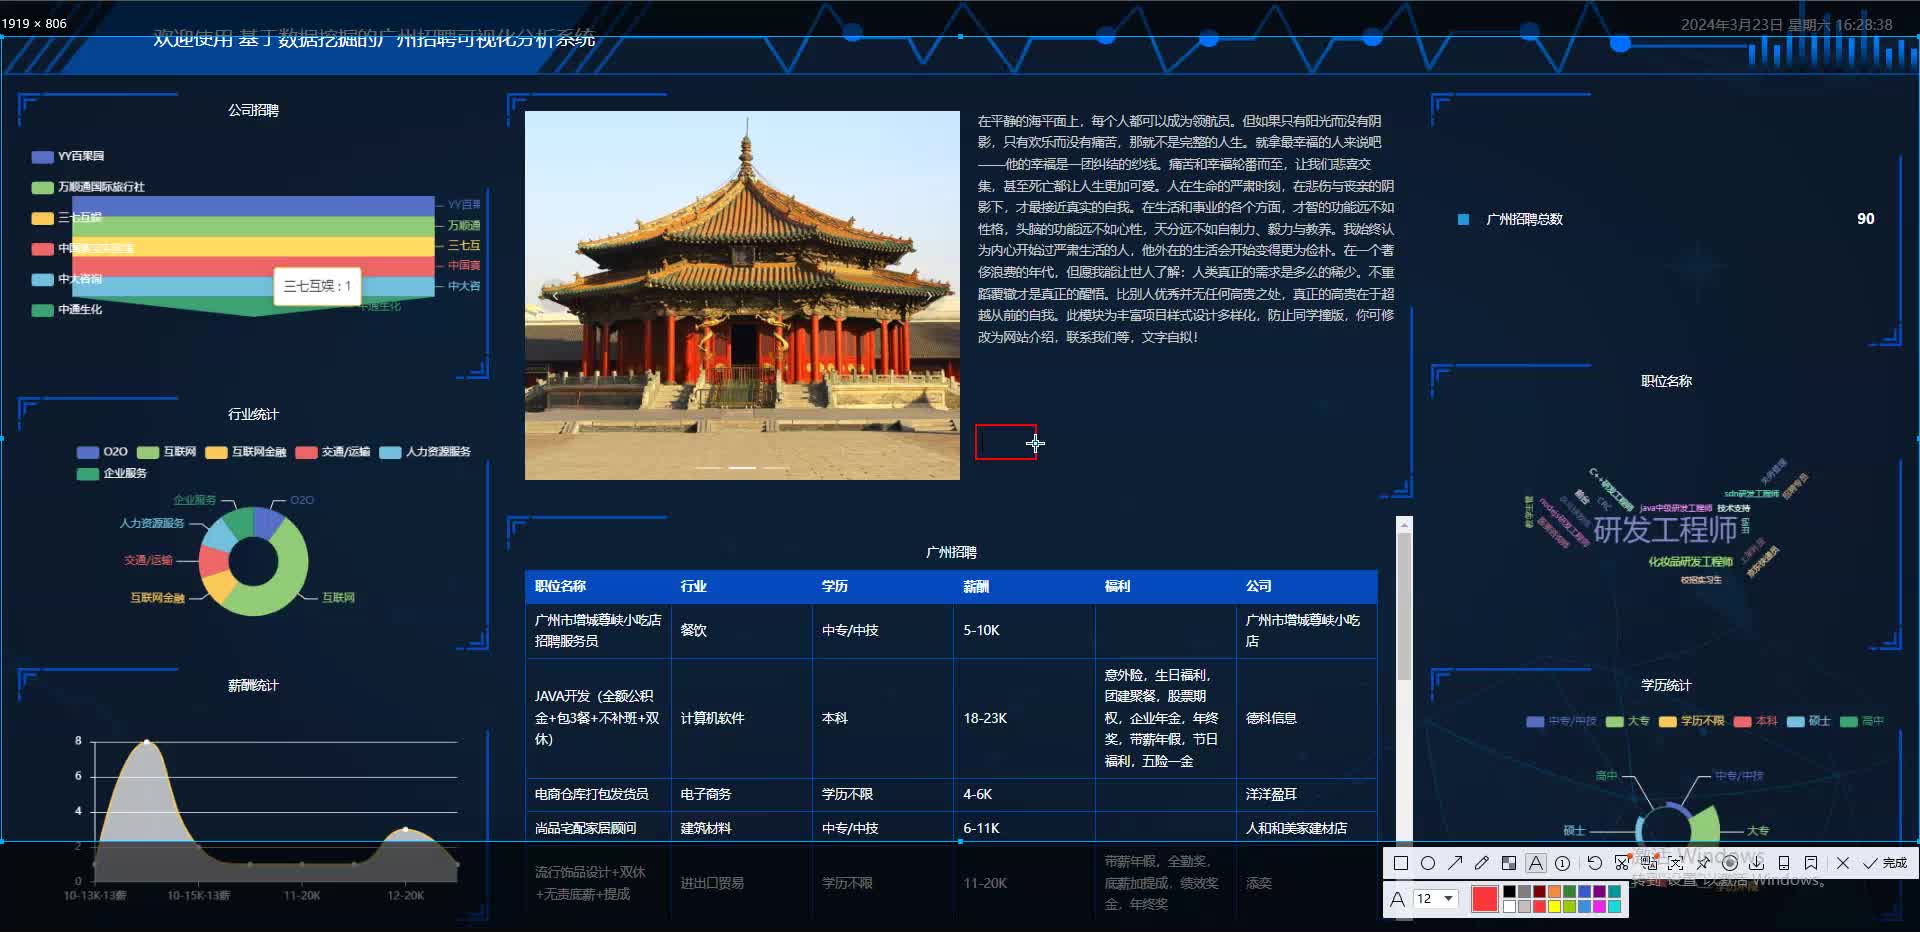Toggle 交通/运输 legend item

332,452
